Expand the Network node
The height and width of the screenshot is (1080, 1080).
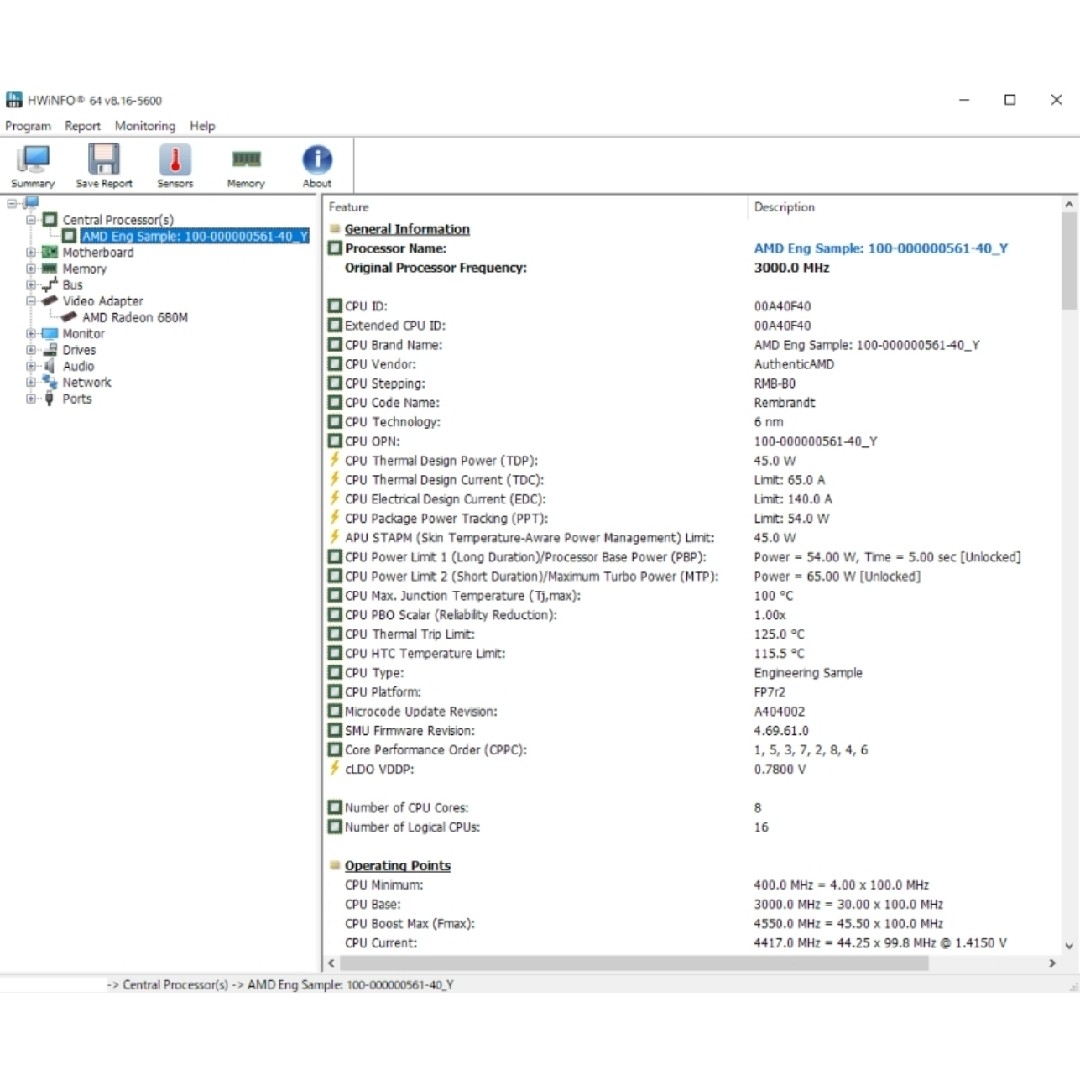tap(31, 382)
